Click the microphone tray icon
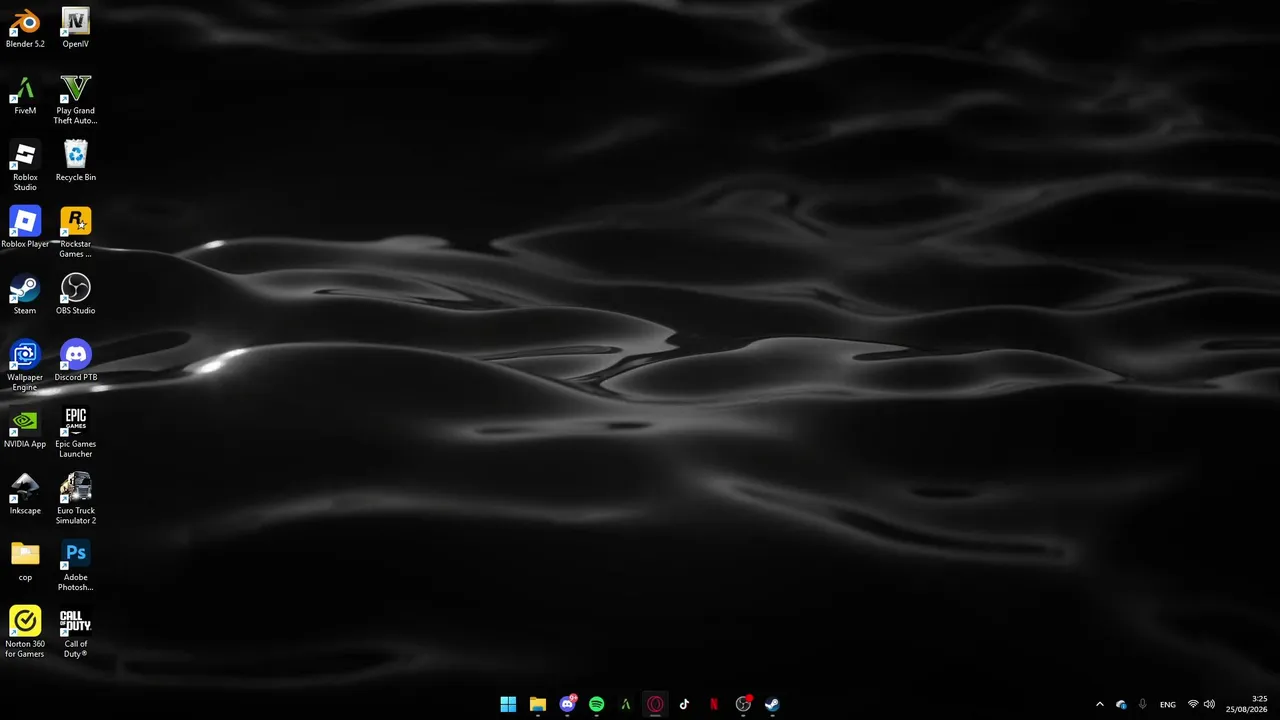This screenshot has width=1280, height=720. click(1142, 704)
